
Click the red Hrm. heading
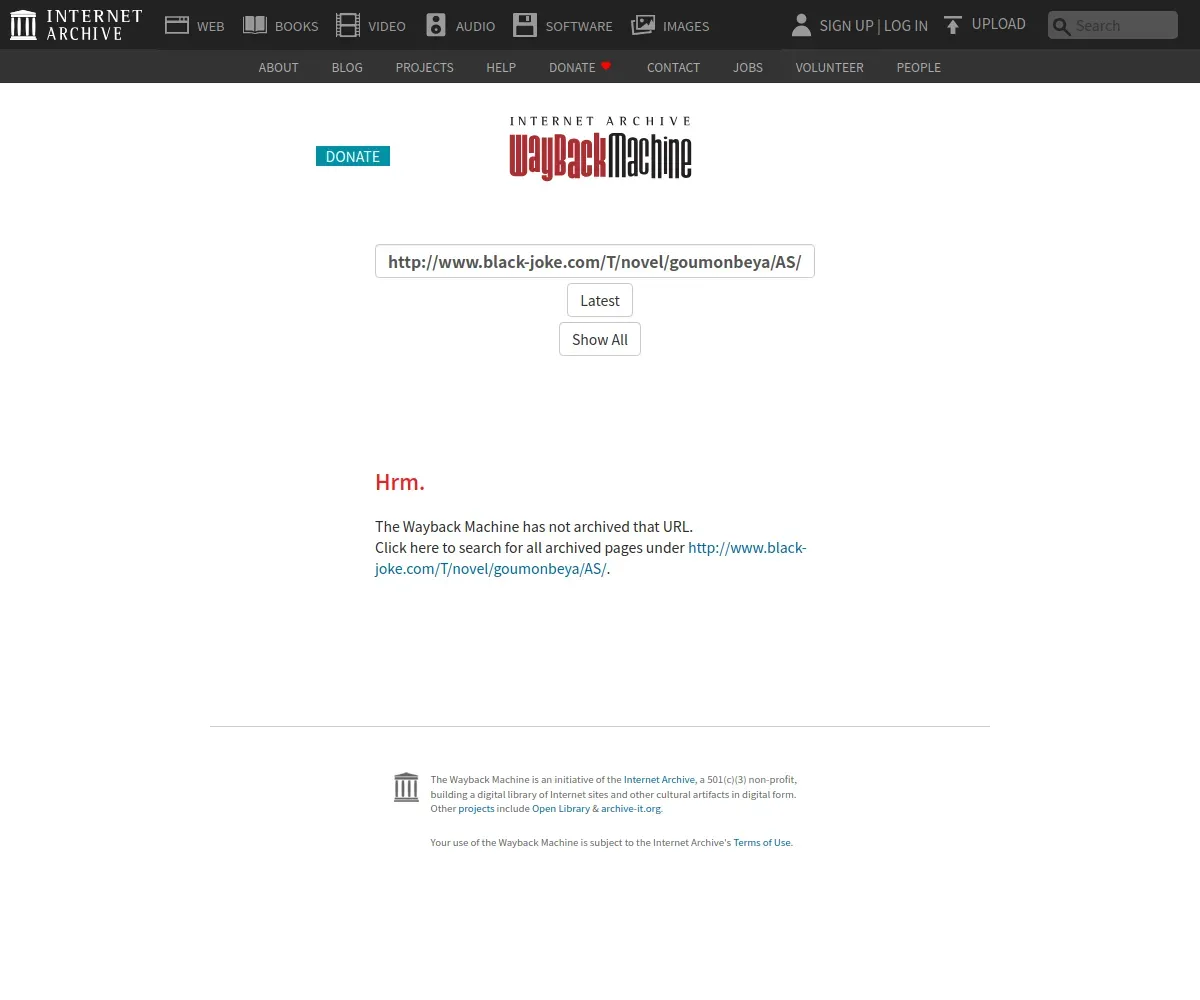coord(400,482)
